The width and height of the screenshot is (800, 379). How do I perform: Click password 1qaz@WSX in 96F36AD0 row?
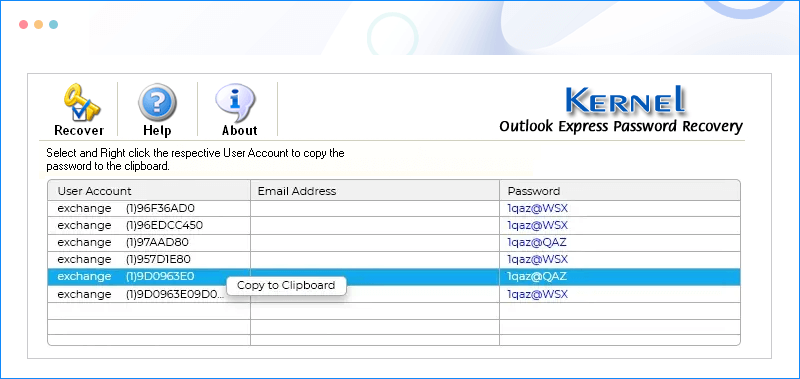[x=537, y=208]
